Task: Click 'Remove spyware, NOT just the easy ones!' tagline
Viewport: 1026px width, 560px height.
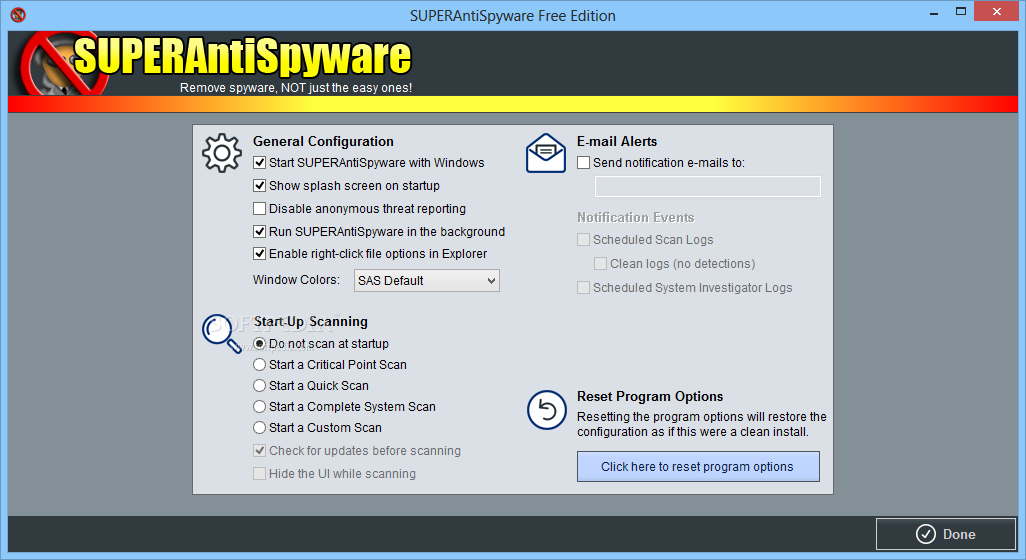Action: (296, 88)
